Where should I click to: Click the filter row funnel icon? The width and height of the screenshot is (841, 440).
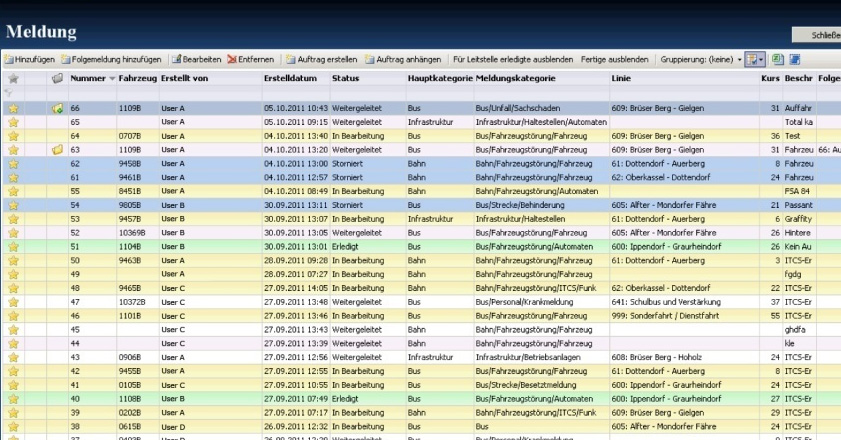click(9, 92)
